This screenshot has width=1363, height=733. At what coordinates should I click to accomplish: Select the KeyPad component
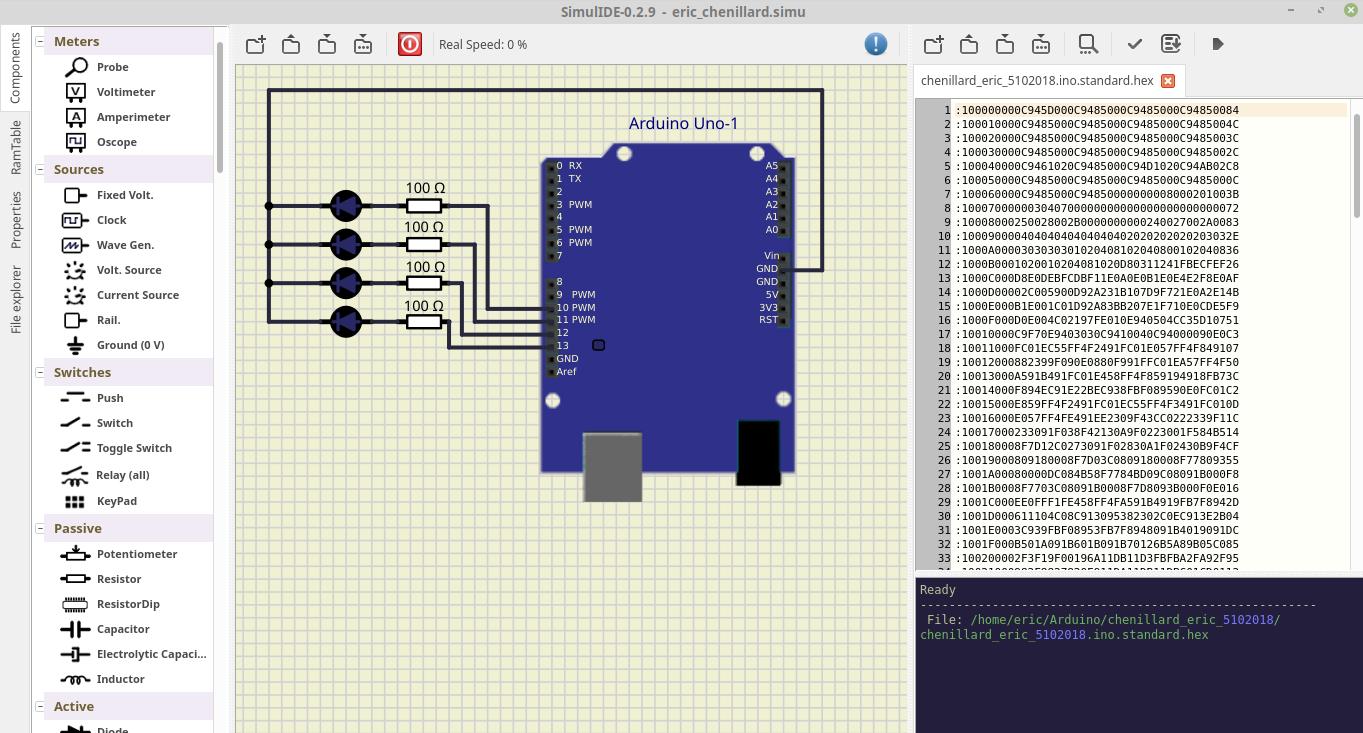[x=116, y=501]
